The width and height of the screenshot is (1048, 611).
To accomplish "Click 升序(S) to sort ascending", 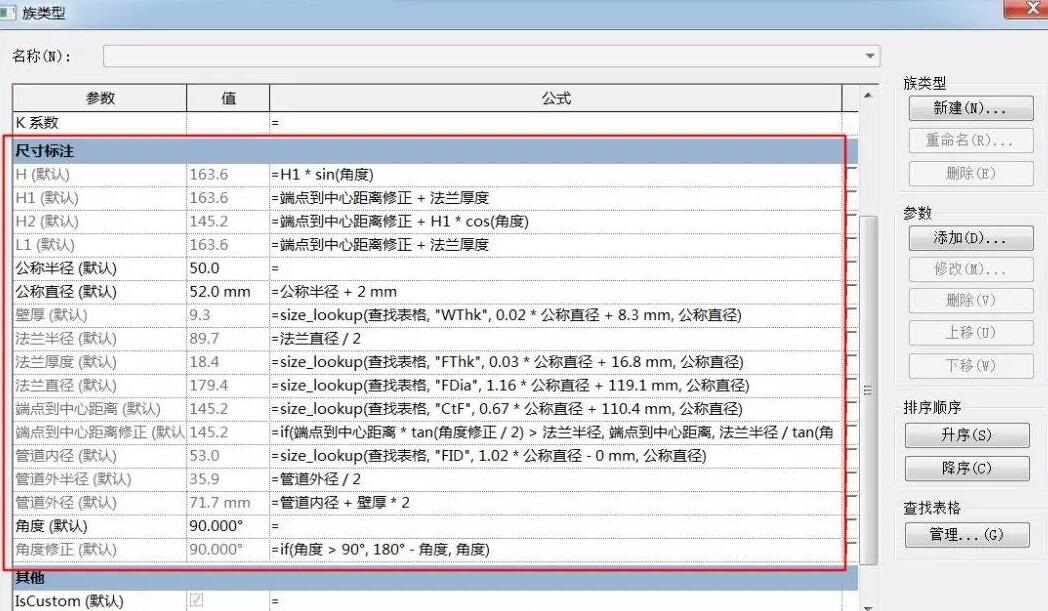I will pyautogui.click(x=969, y=434).
